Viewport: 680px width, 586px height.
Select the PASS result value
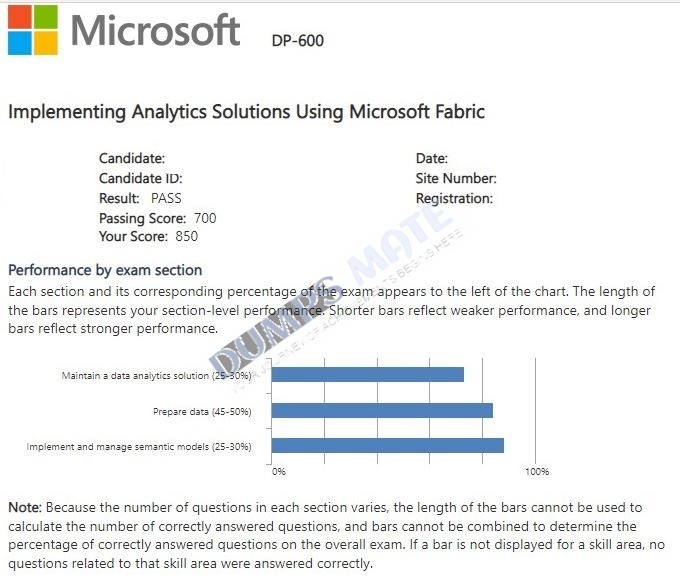(x=166, y=198)
